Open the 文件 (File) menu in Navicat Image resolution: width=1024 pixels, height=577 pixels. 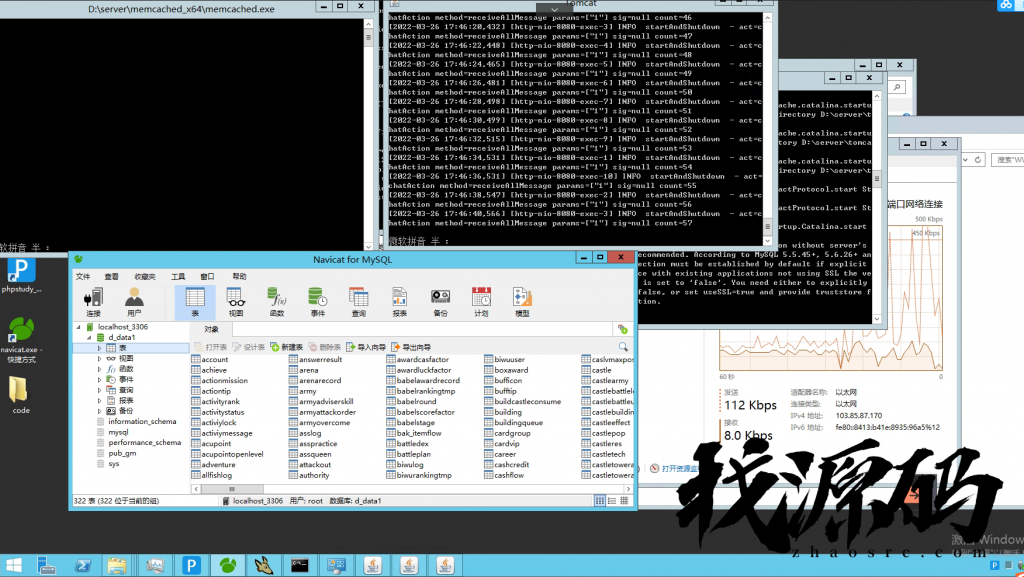(83, 277)
